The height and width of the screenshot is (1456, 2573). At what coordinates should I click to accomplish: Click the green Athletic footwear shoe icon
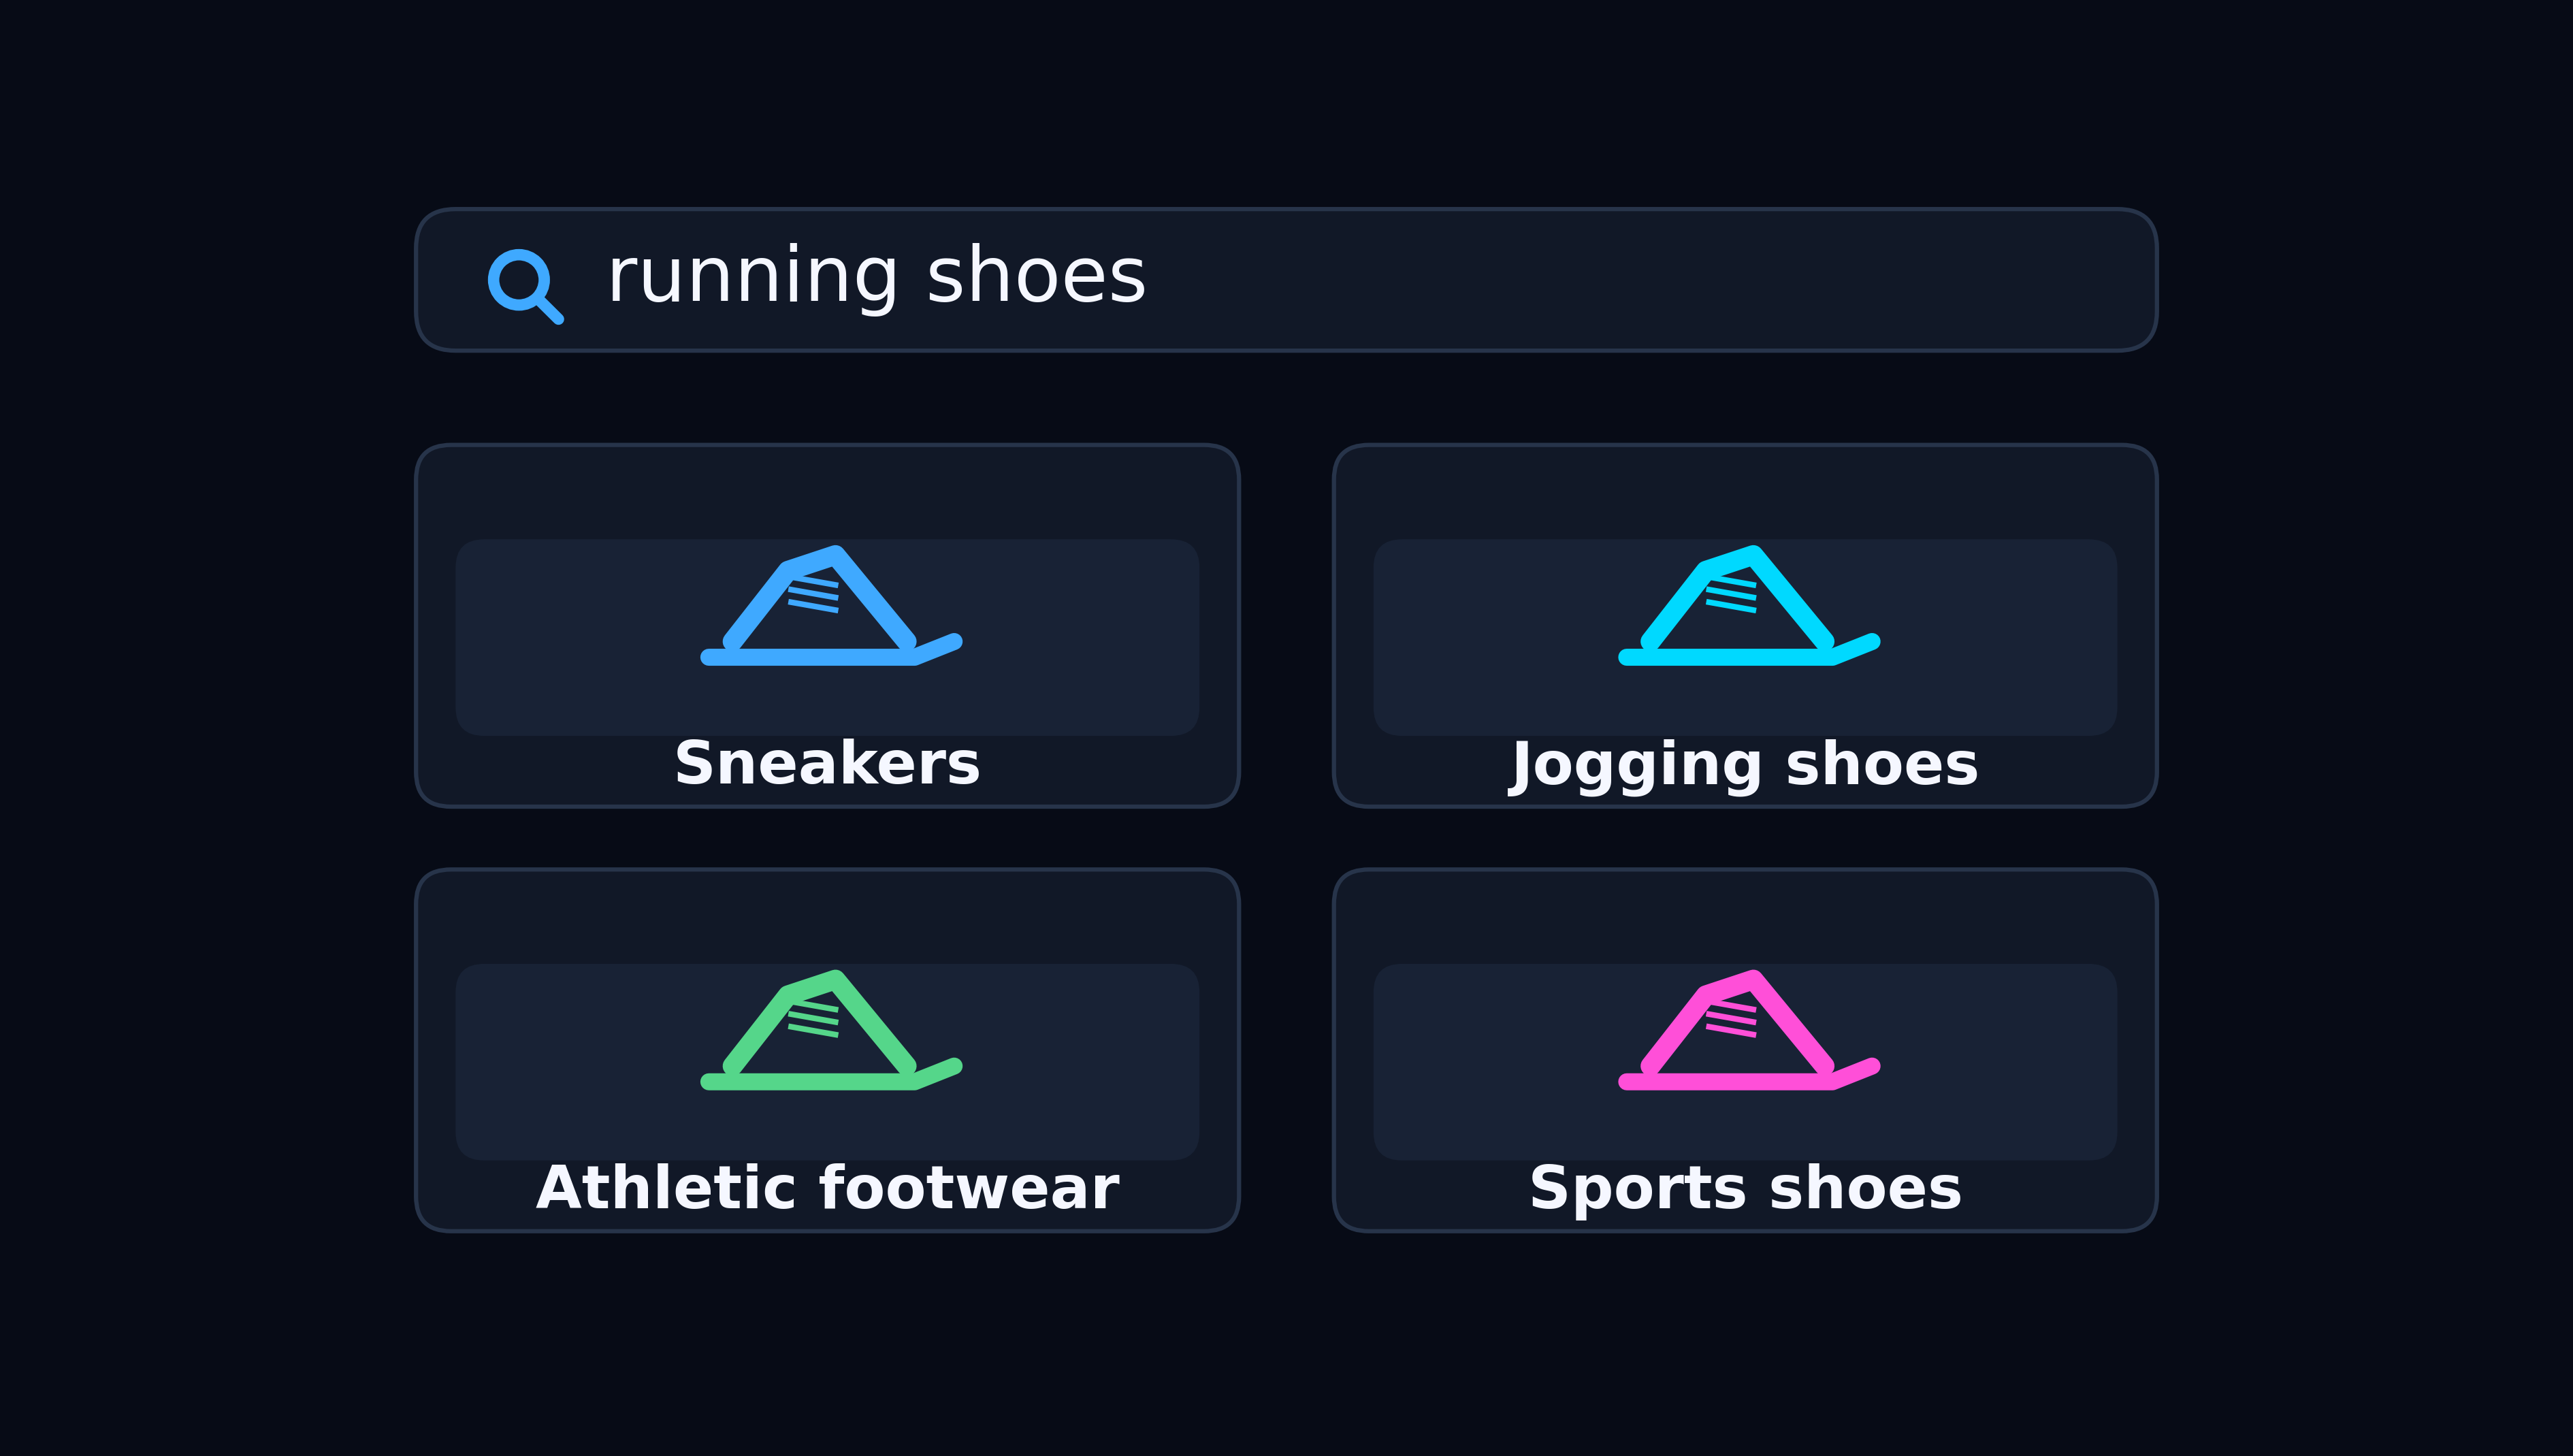(x=831, y=1030)
